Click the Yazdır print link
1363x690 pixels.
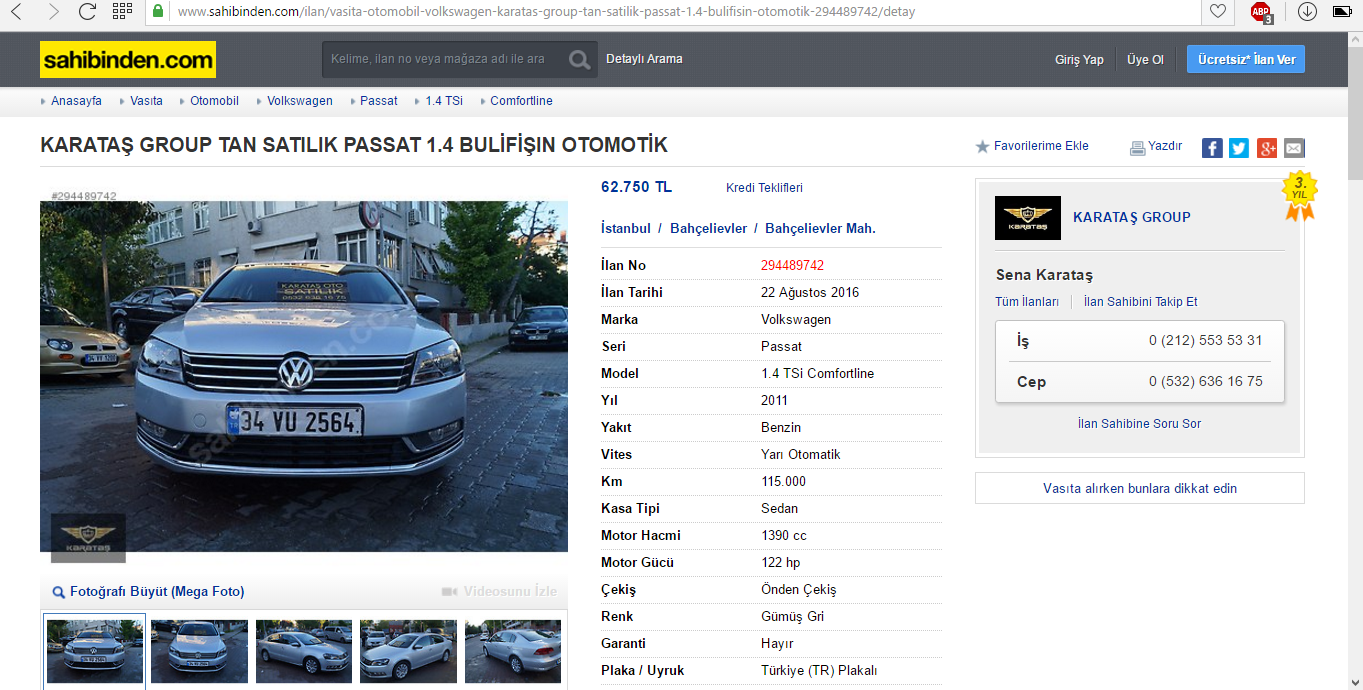1165,146
